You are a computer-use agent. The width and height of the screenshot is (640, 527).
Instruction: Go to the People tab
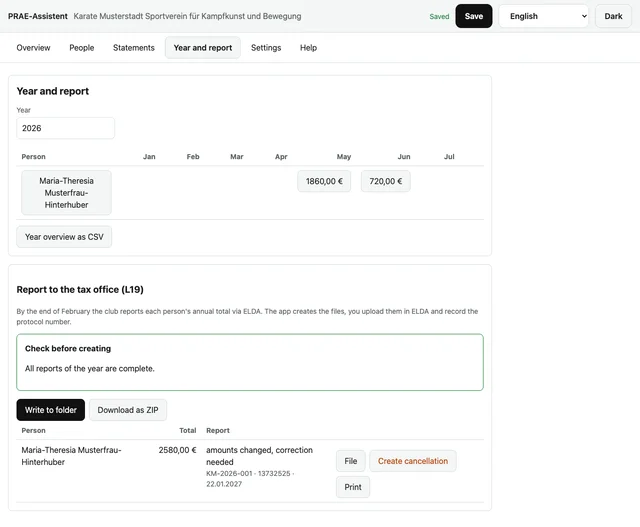(82, 48)
